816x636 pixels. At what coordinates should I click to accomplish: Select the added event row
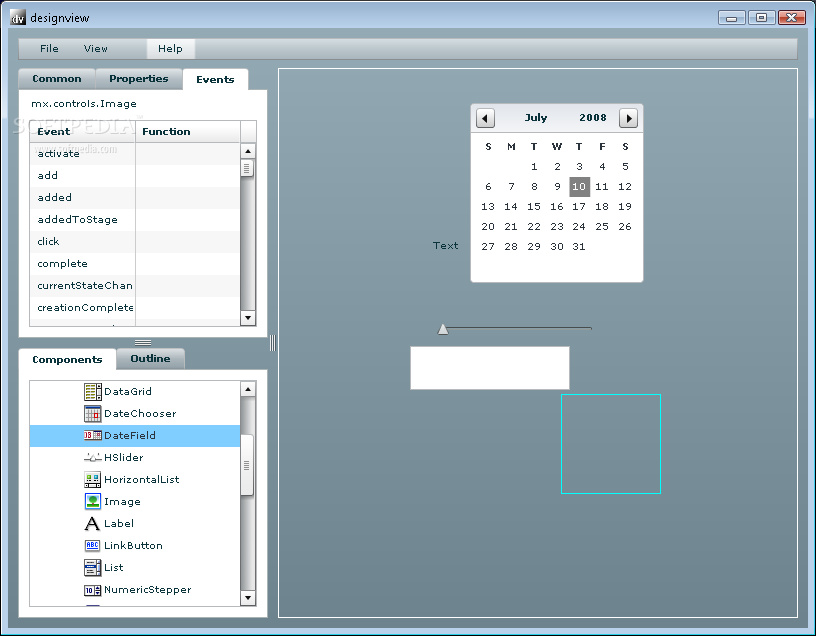click(135, 198)
